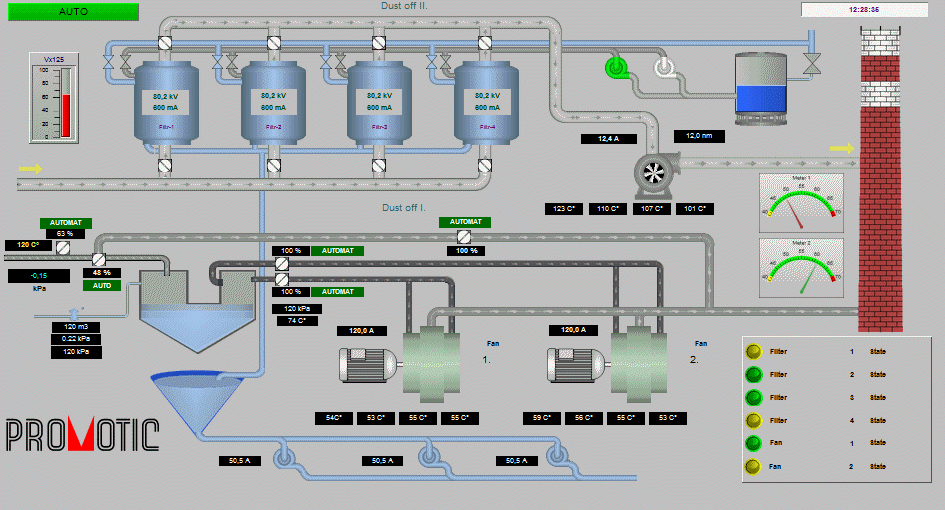This screenshot has height=510, width=945.
Task: Click the Meter 1 dial gauge
Action: [x=801, y=201]
